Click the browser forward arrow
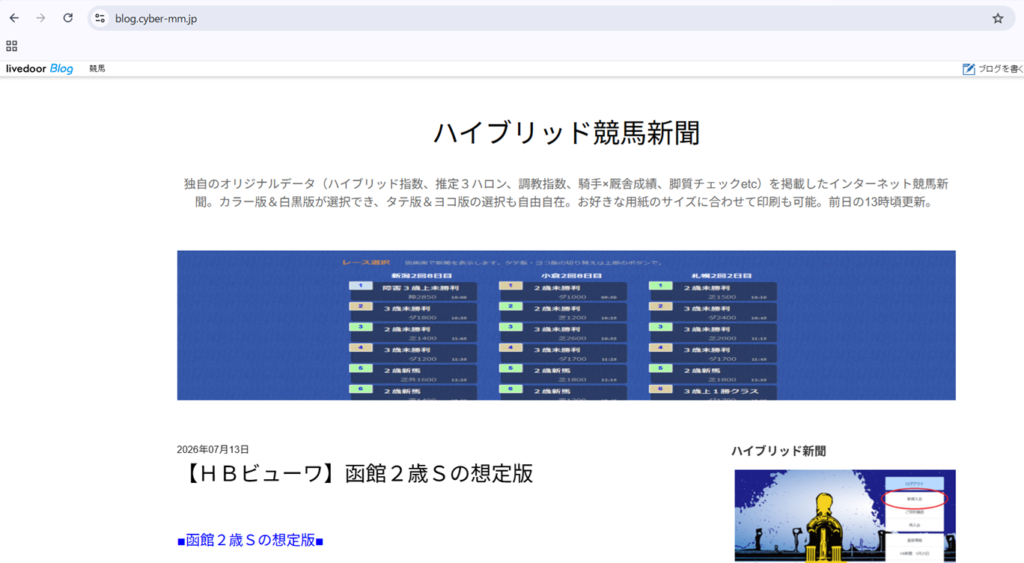Viewport: 1024px width, 563px height. tap(41, 18)
